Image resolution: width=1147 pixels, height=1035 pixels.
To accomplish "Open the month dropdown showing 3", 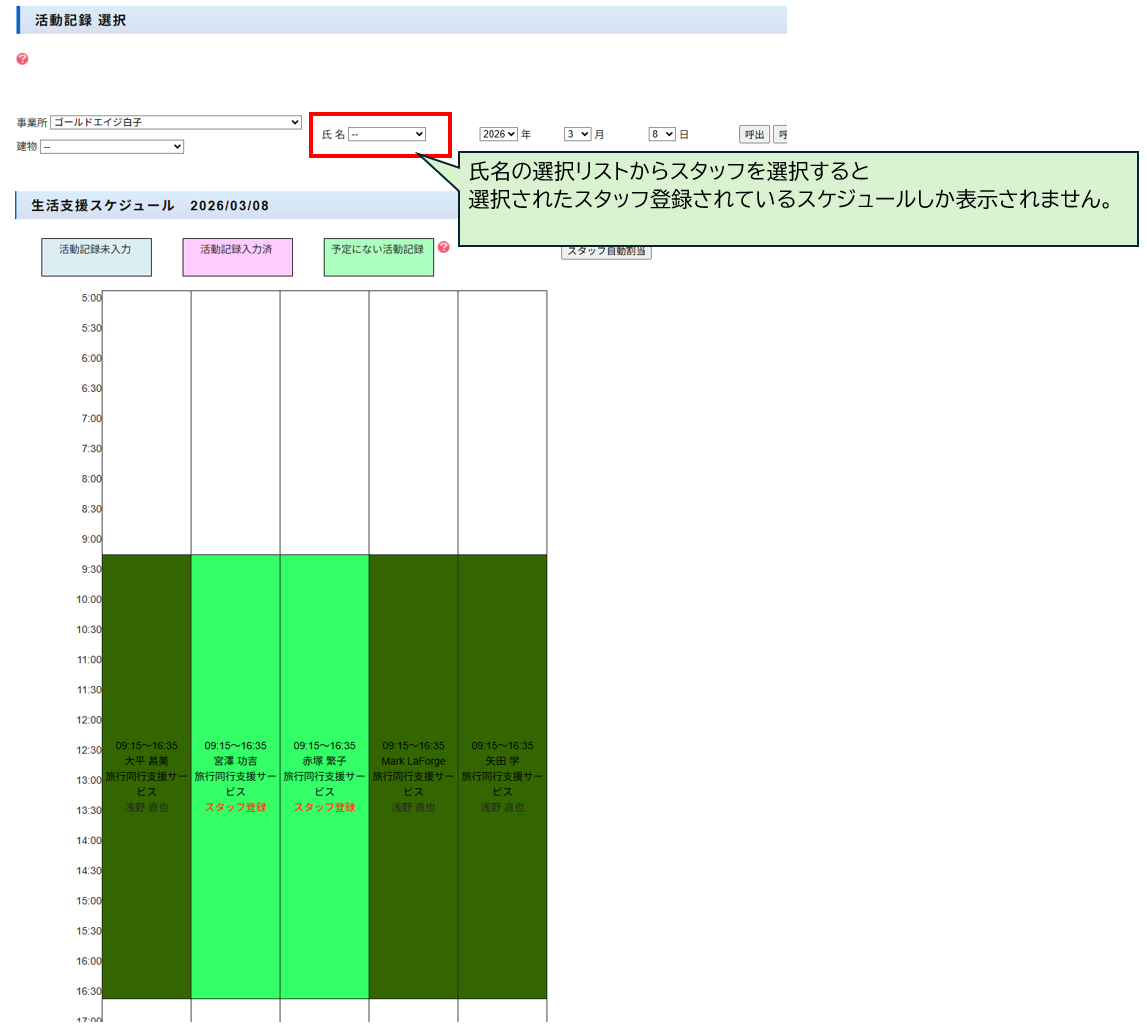I will (578, 134).
